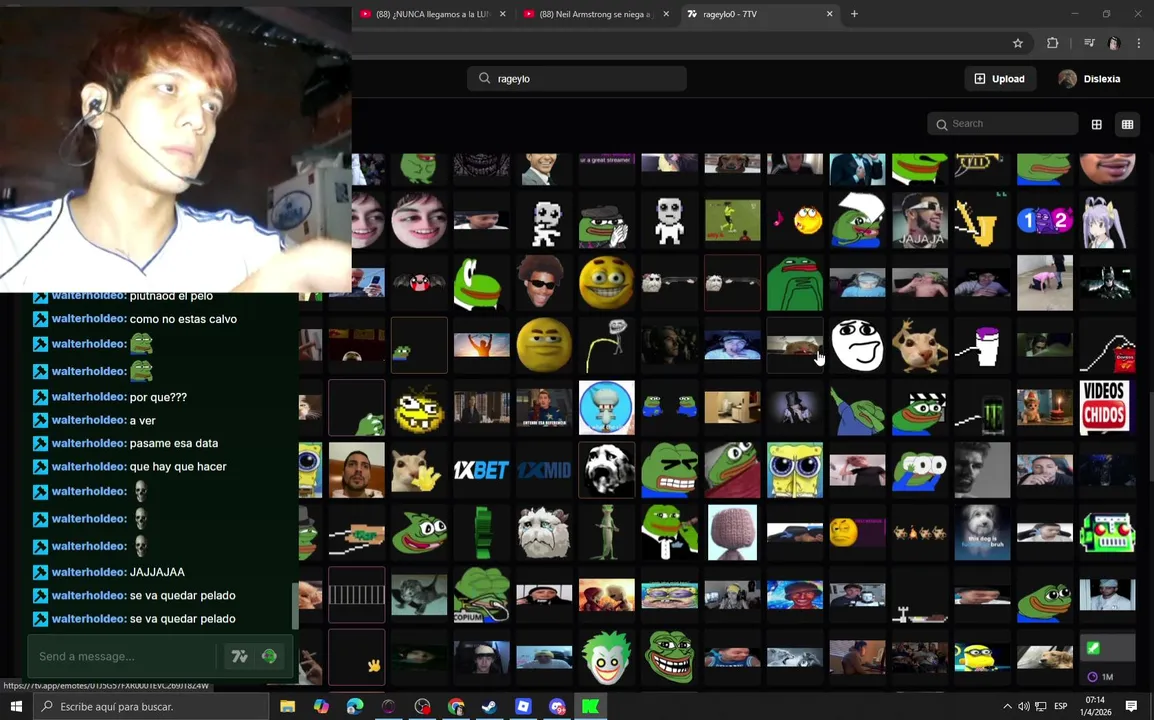Open the afro man with sunglasses emote

[544, 282]
